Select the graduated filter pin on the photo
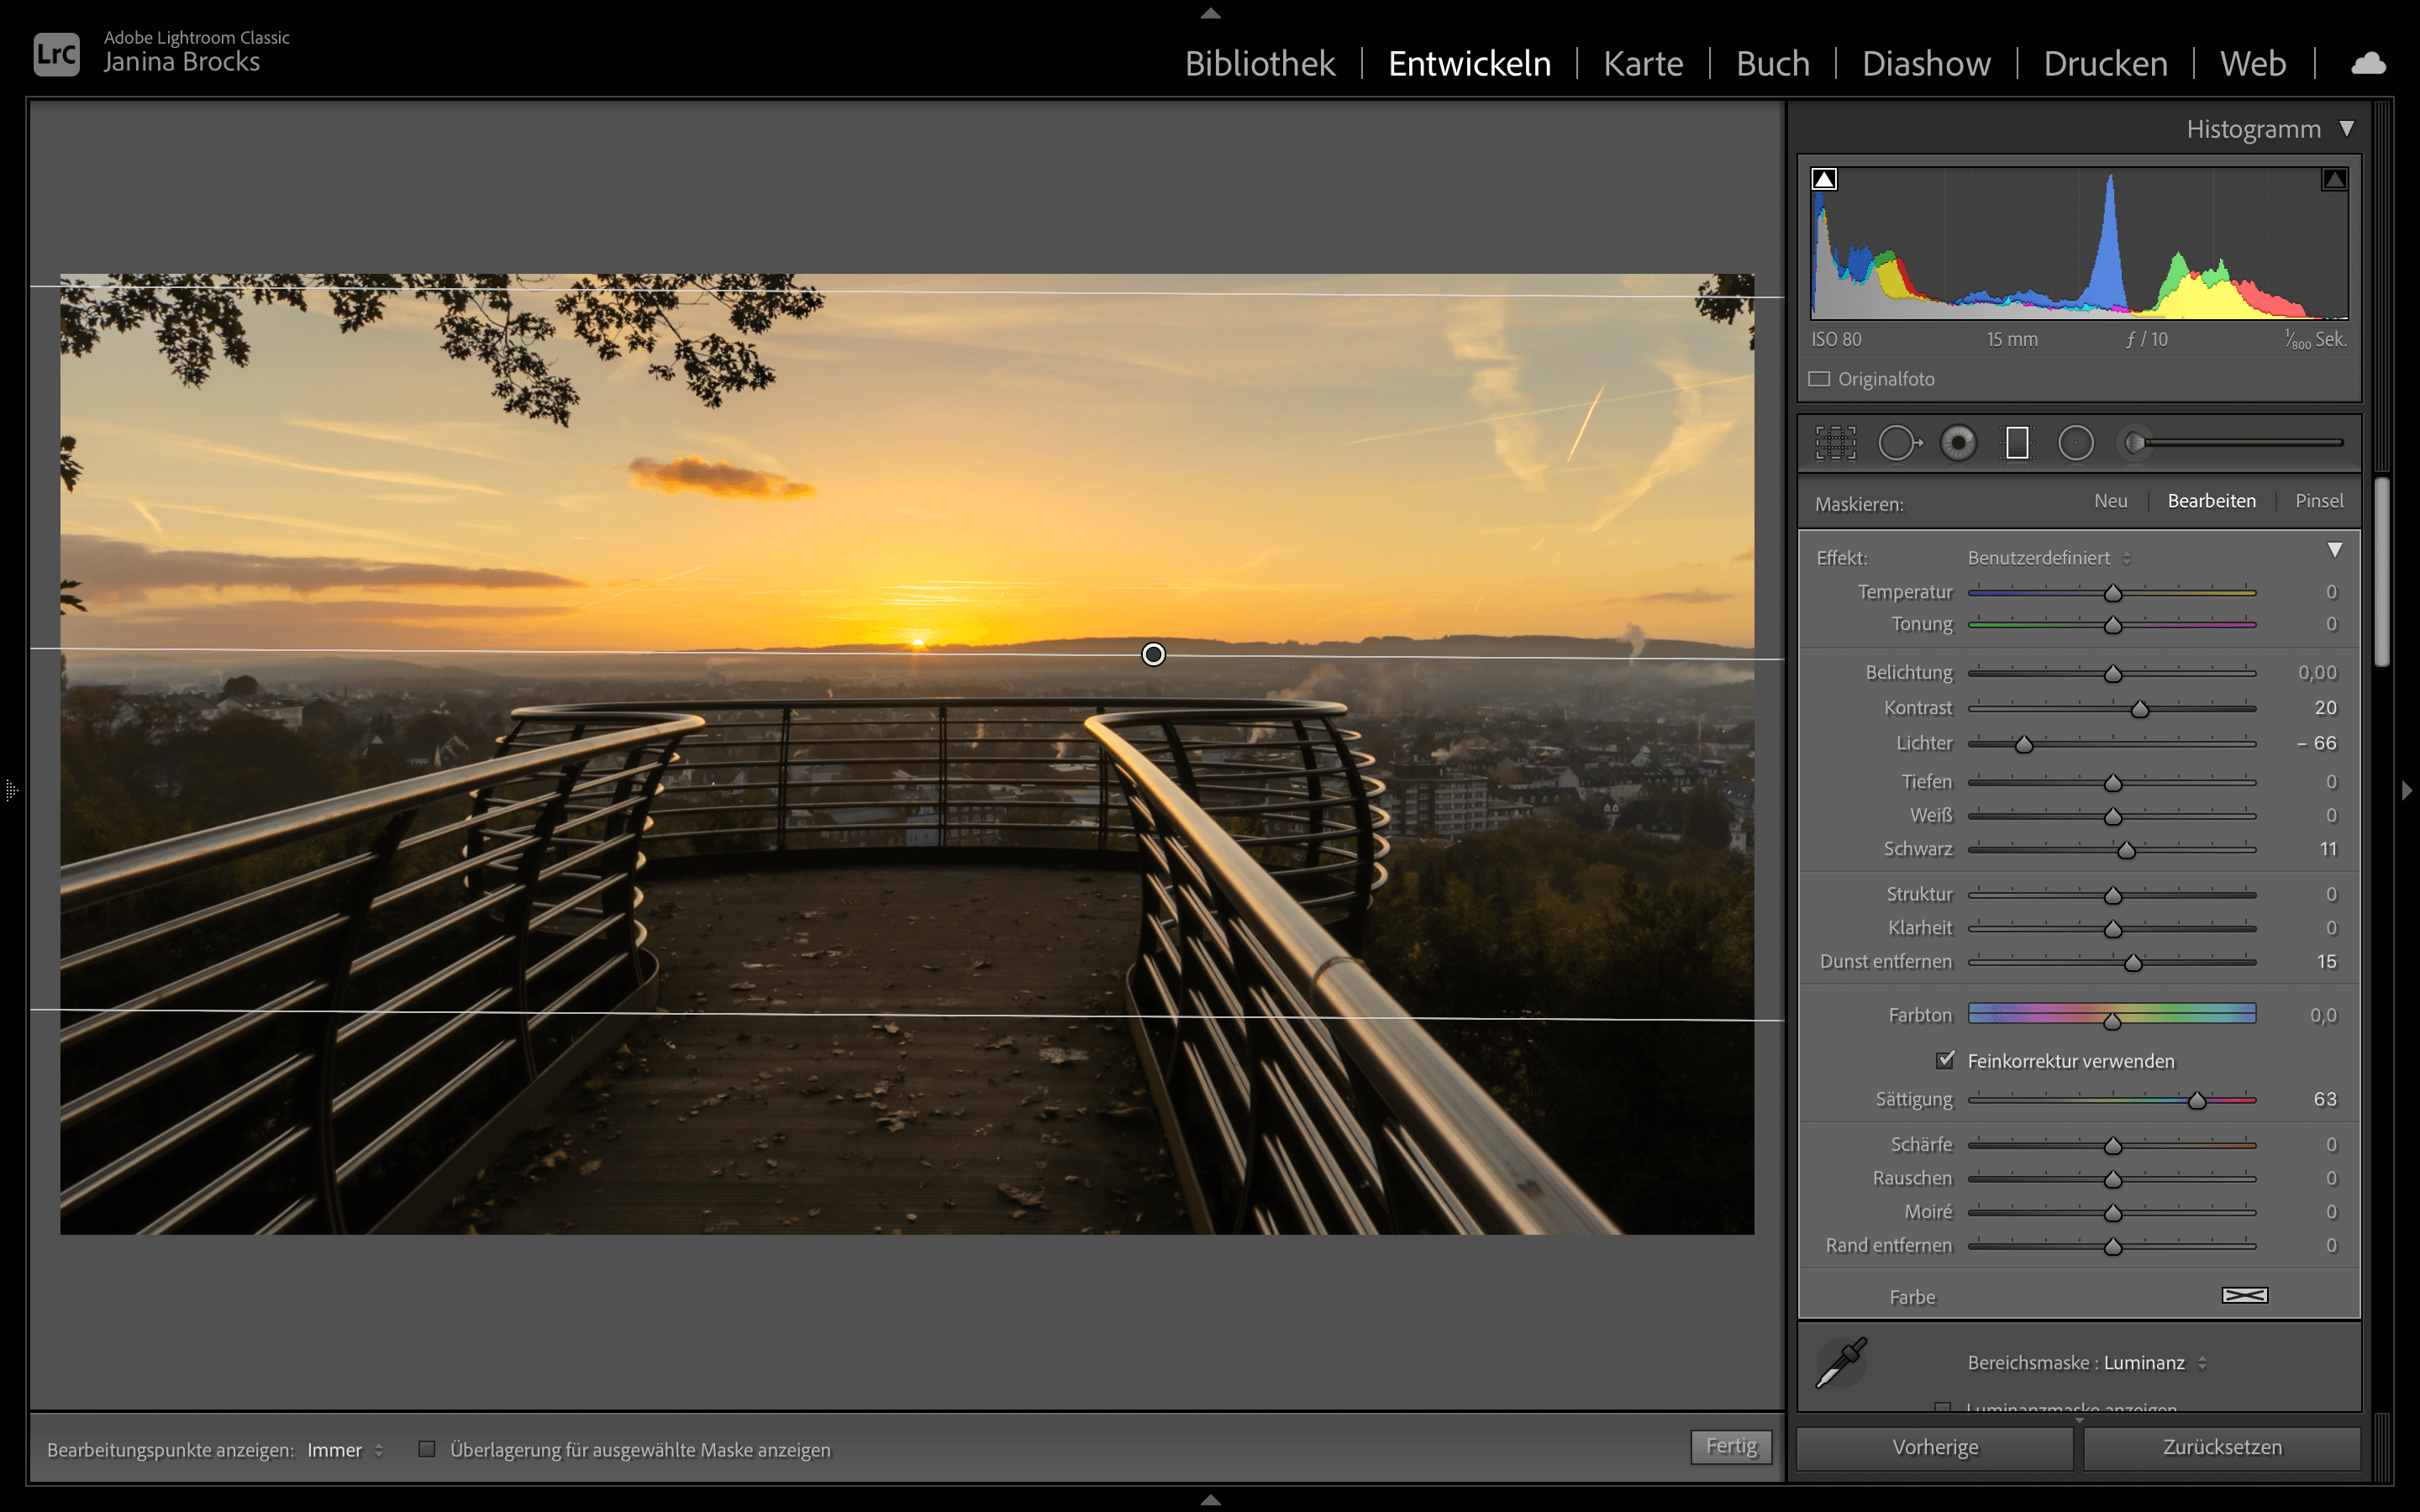 click(x=1153, y=654)
